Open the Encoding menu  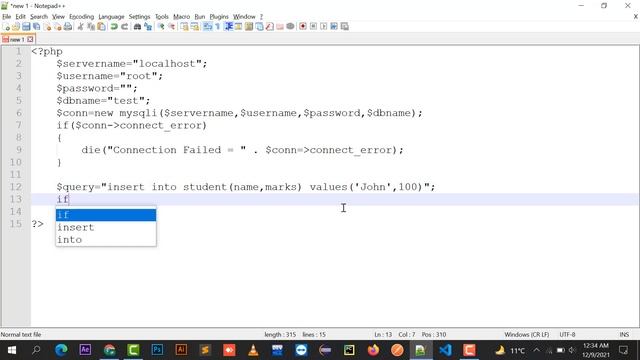click(x=81, y=17)
